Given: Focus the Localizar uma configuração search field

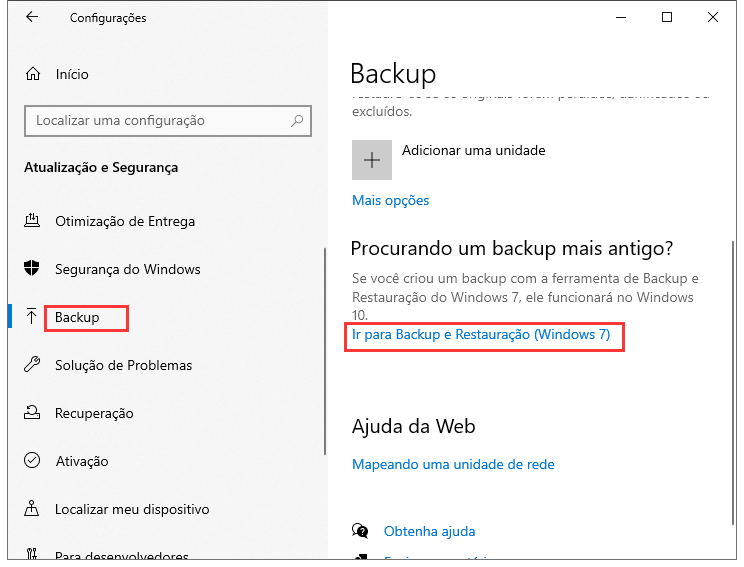Looking at the screenshot, I should (x=155, y=121).
